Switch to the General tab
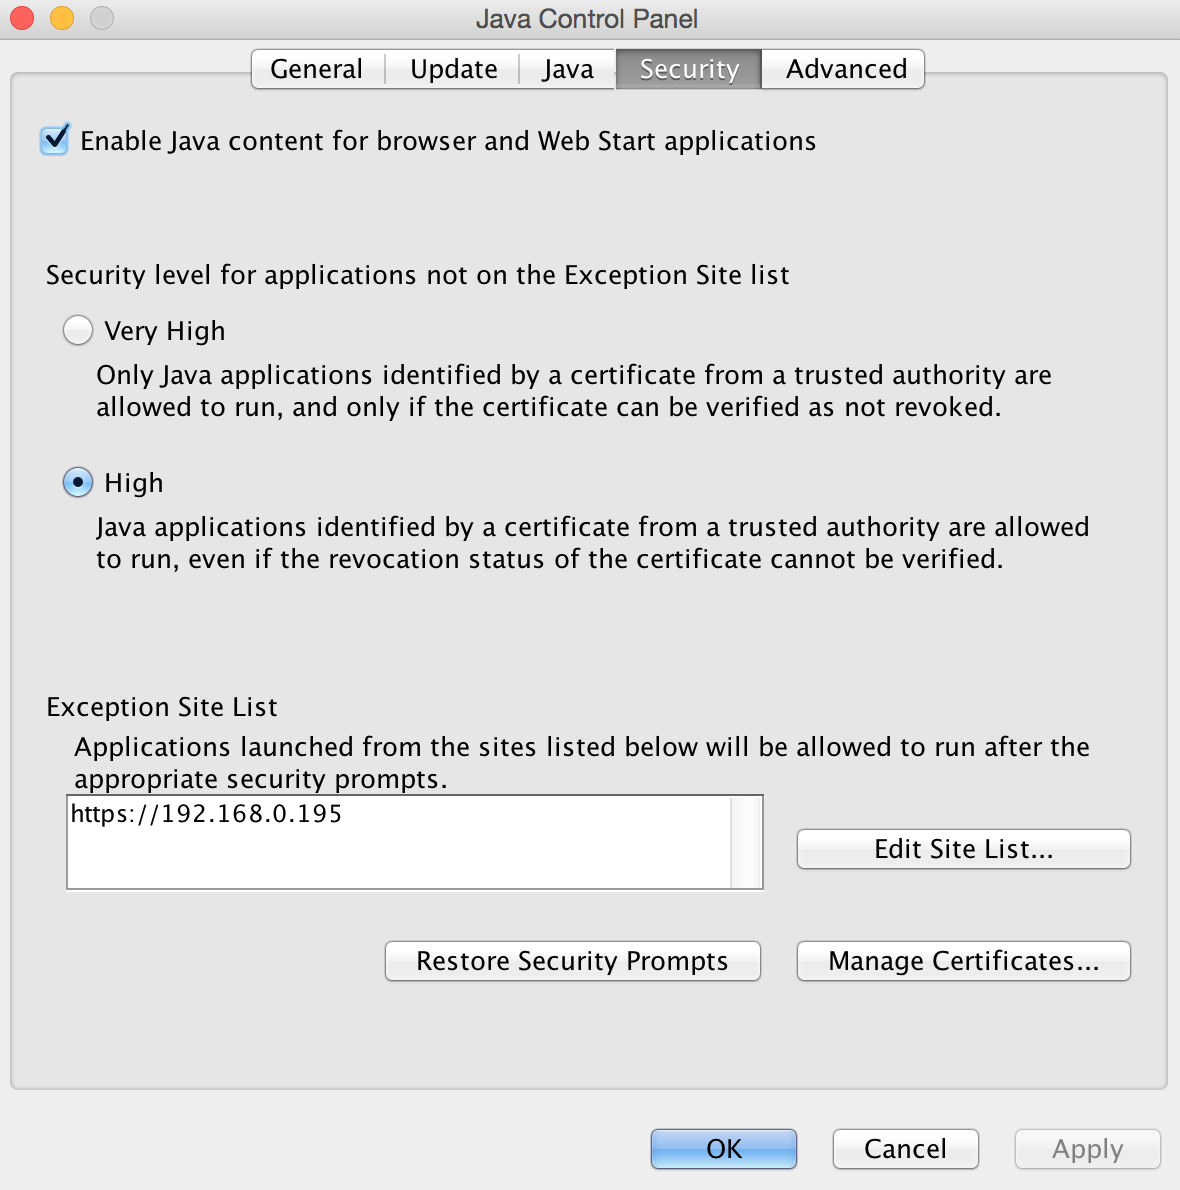Screen dimensions: 1180x1190 click(317, 69)
